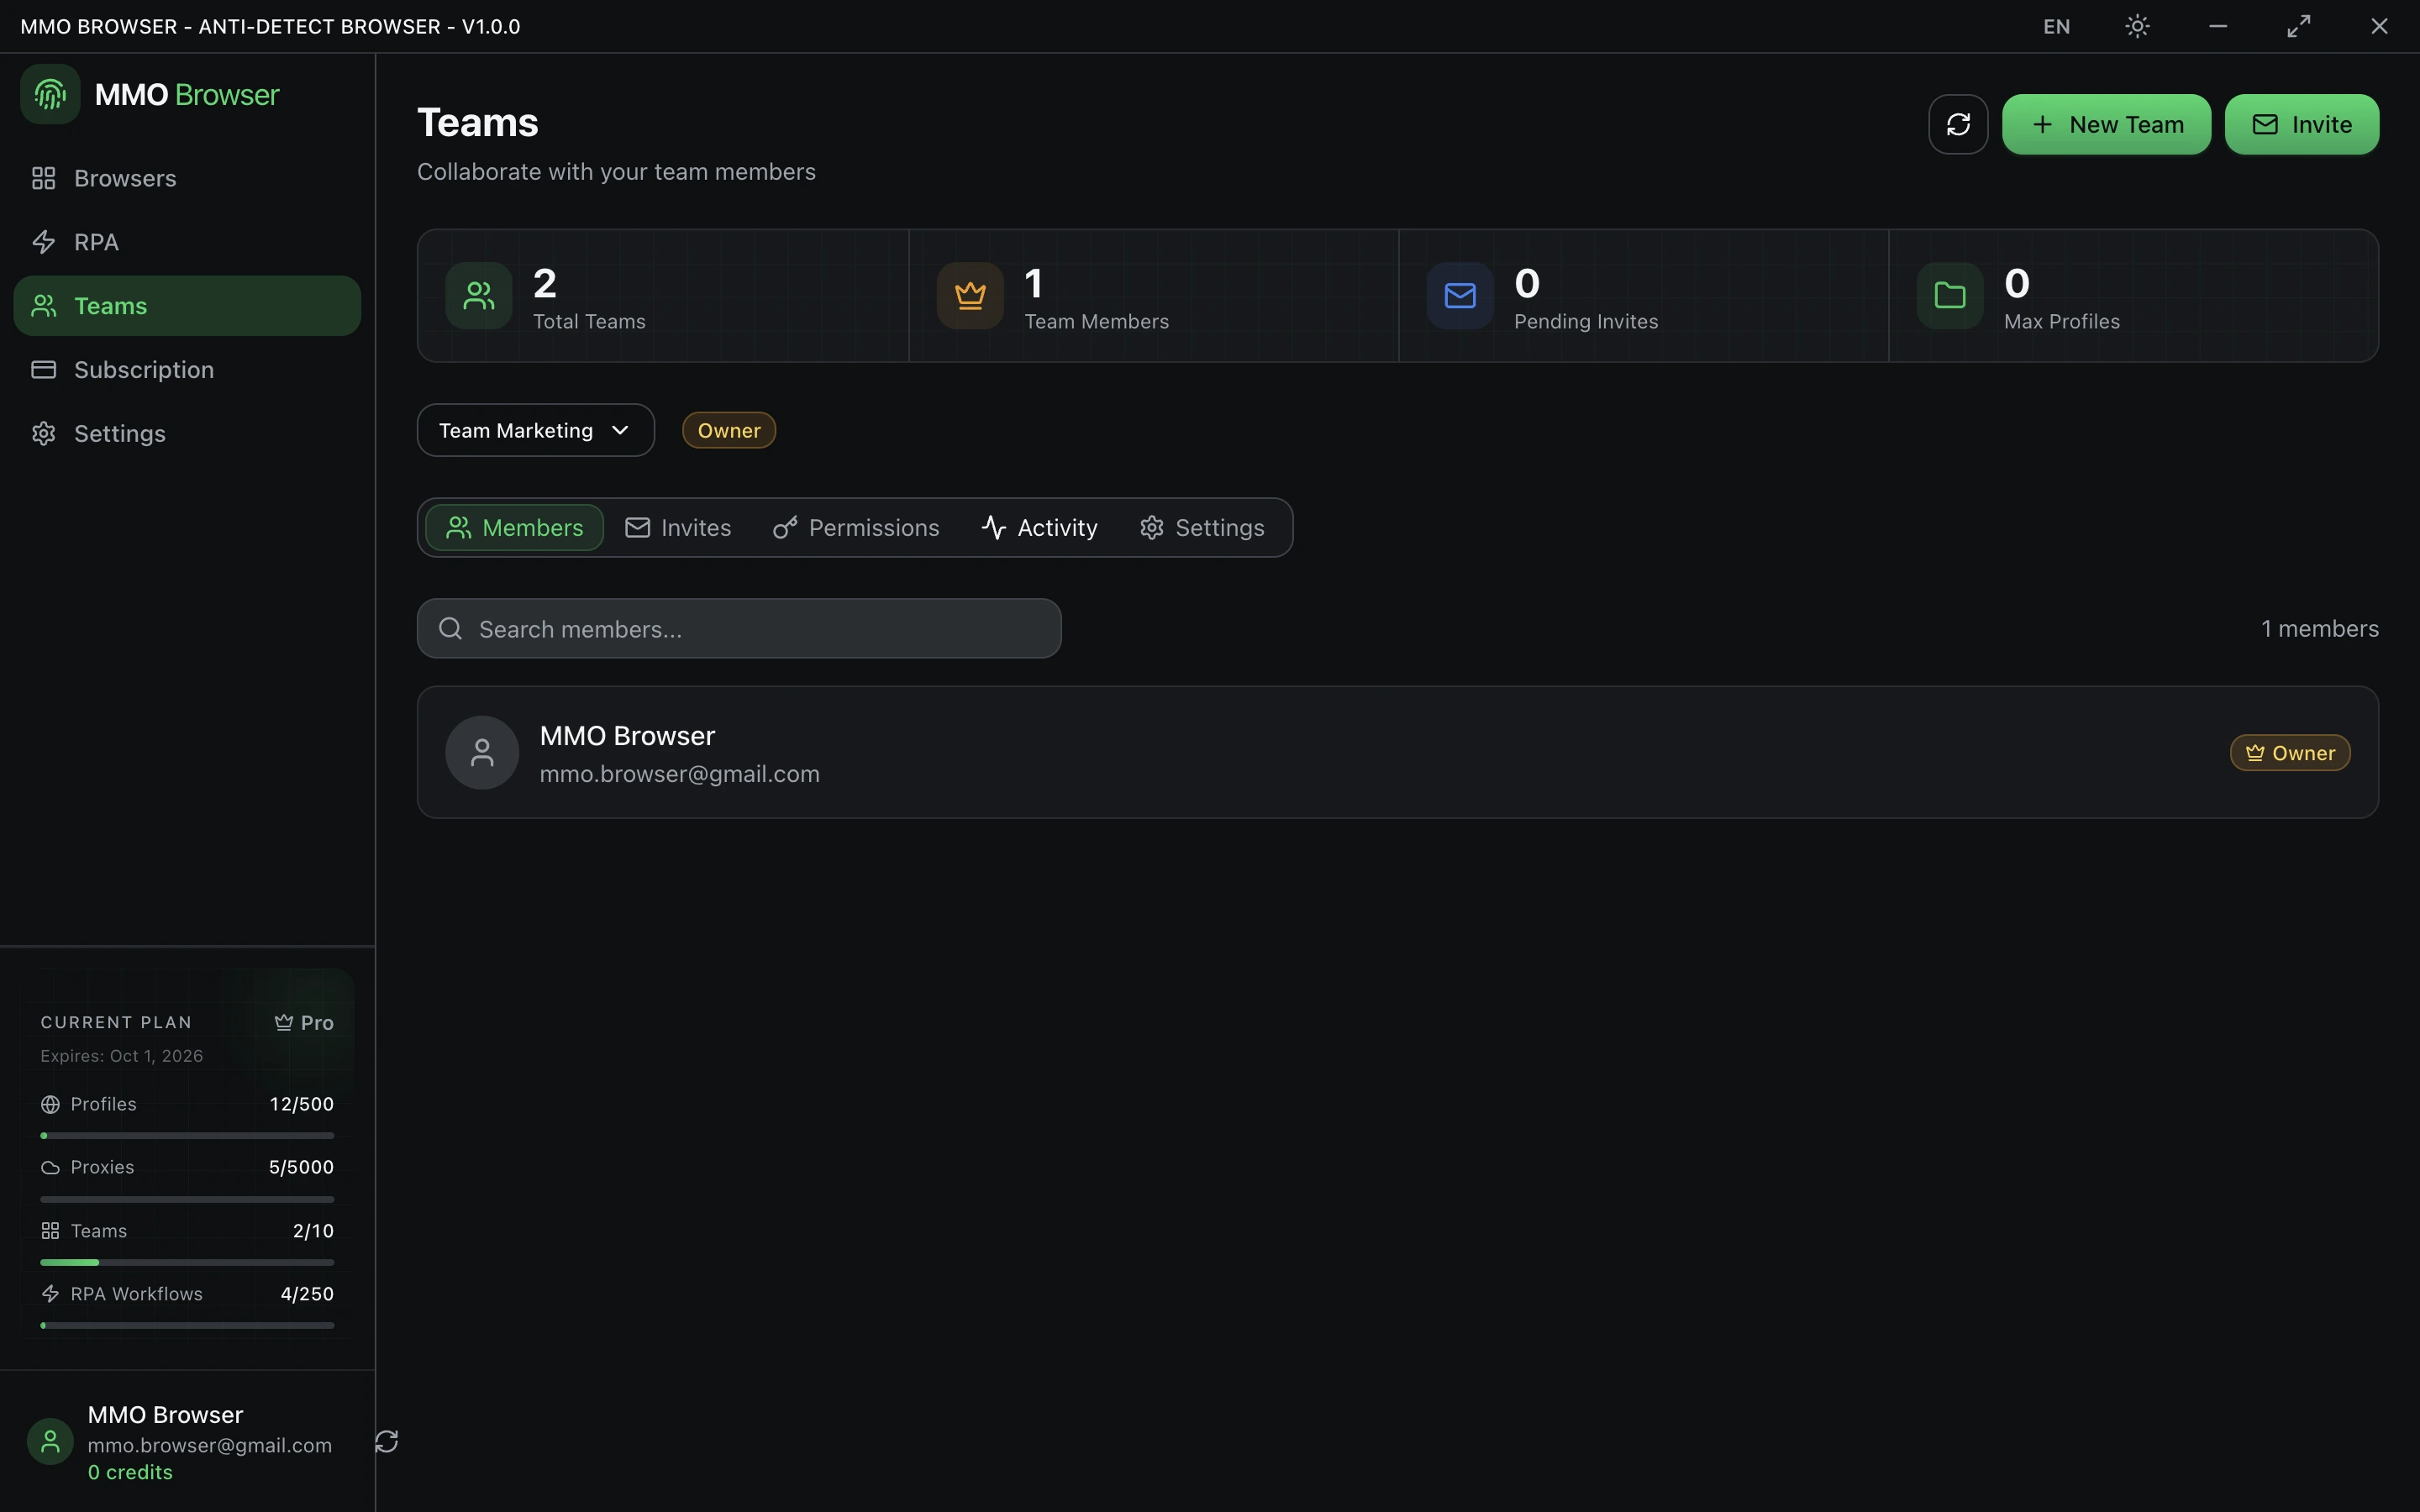Switch to the Invites tab
The image size is (2420, 1512).
678,527
